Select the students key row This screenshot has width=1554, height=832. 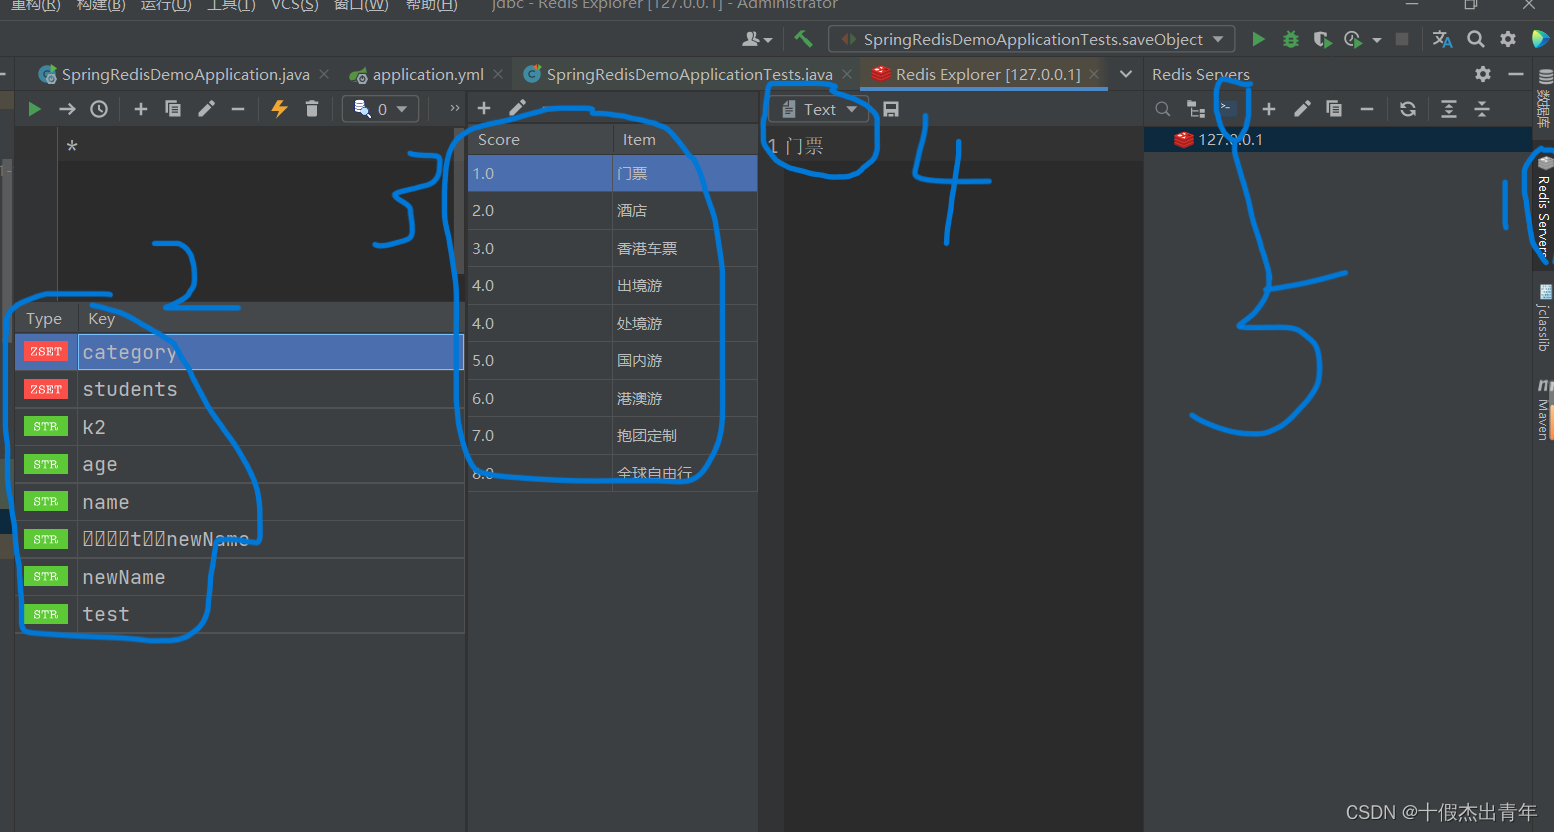(240, 390)
